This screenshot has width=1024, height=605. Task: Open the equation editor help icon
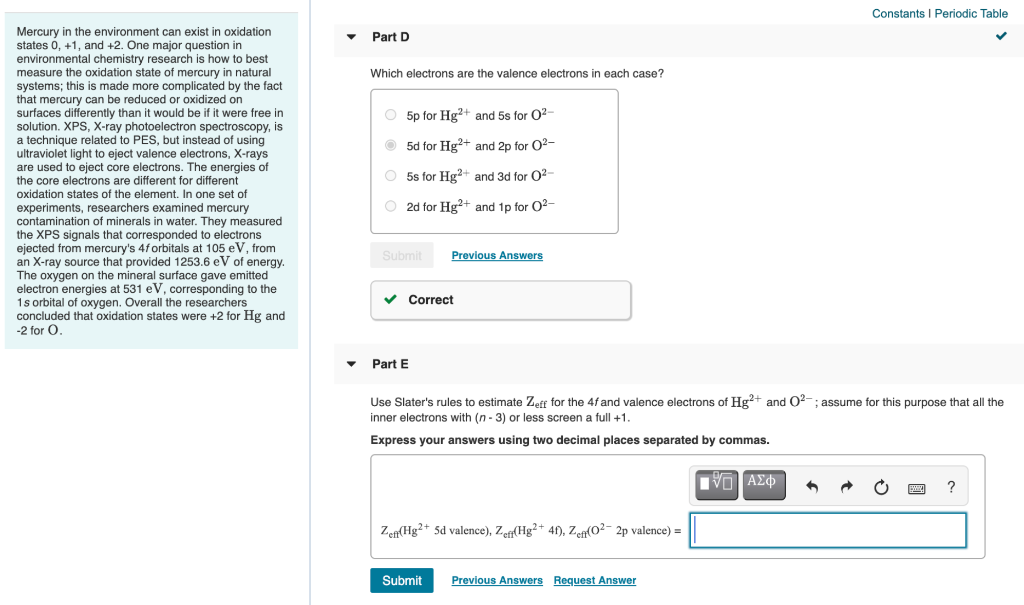point(950,486)
